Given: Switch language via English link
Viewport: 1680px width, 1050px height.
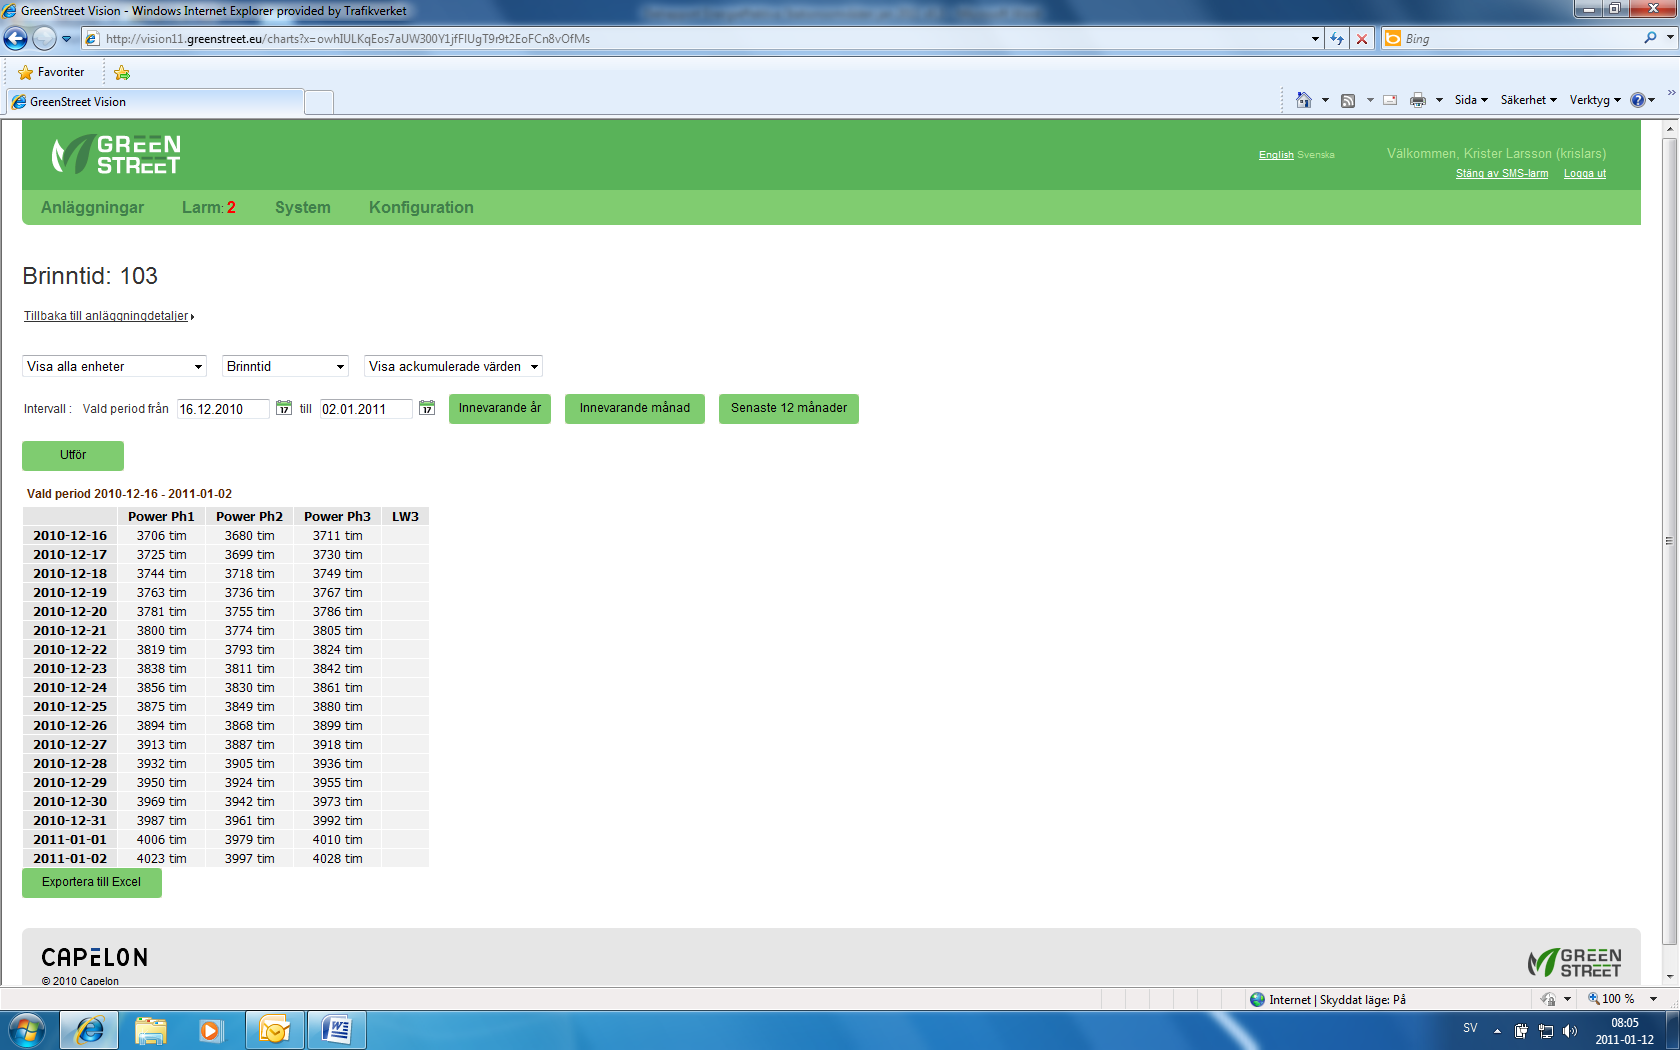Looking at the screenshot, I should coord(1276,155).
